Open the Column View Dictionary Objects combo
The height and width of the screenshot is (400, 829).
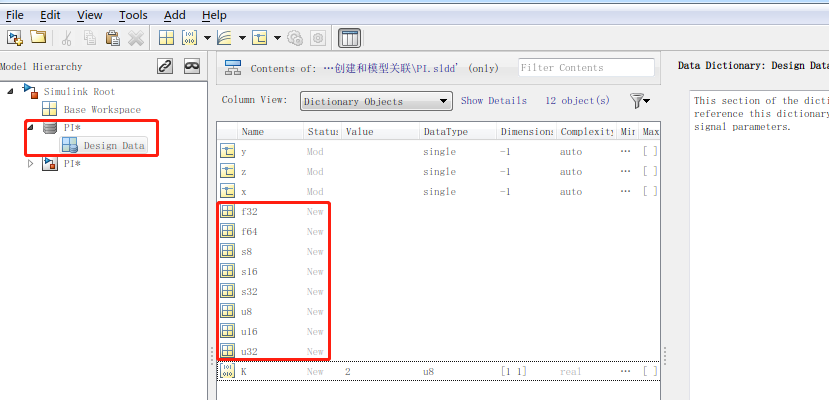[376, 101]
